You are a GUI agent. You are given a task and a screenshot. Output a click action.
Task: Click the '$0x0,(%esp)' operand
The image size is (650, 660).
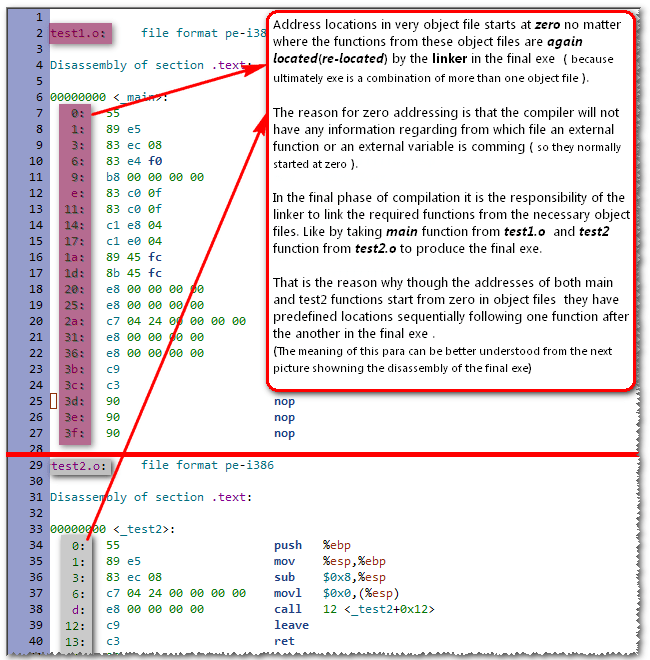coord(361,593)
